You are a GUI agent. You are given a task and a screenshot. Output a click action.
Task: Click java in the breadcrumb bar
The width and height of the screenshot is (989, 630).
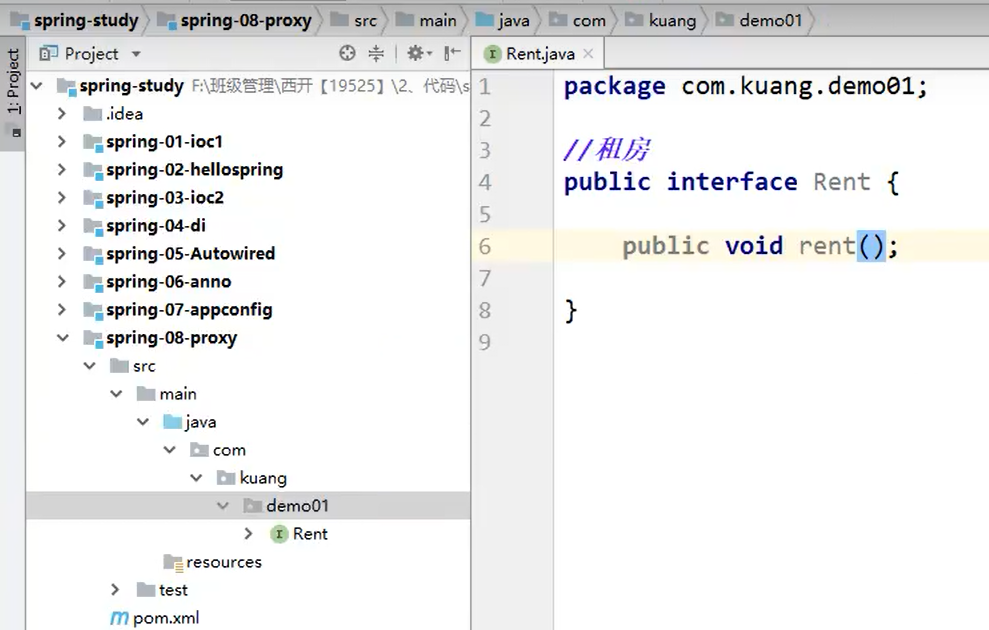click(x=513, y=20)
